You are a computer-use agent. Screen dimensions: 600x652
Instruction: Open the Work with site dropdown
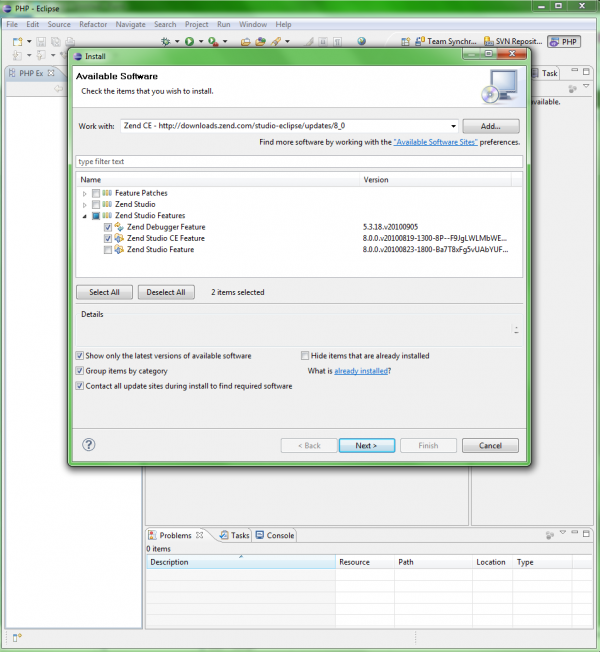point(453,126)
